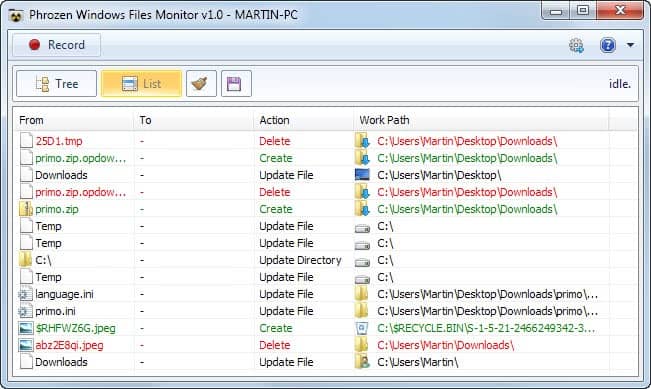The image size is (651, 389).
Task: Click the user folder icon beside C:\Users\Martin\
Action: coord(362,362)
